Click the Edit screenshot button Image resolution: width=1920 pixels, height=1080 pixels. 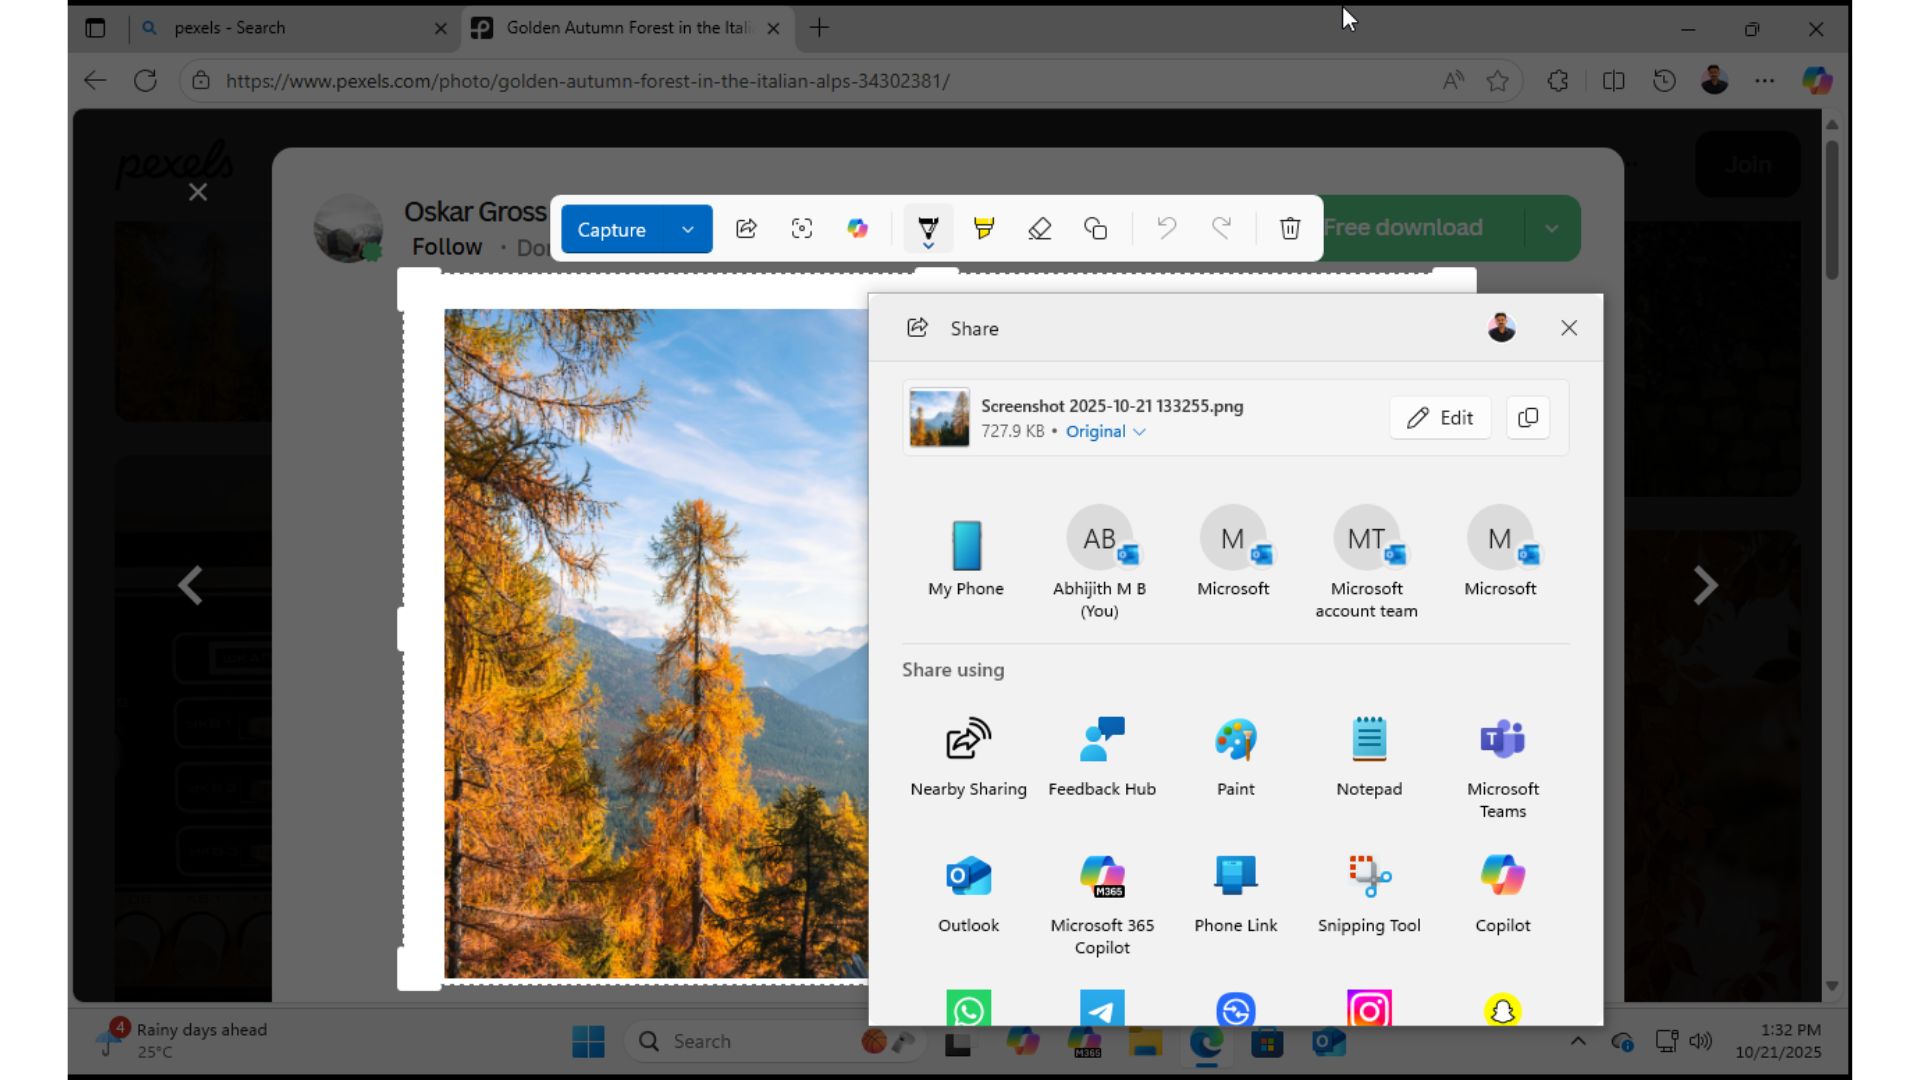(1439, 417)
